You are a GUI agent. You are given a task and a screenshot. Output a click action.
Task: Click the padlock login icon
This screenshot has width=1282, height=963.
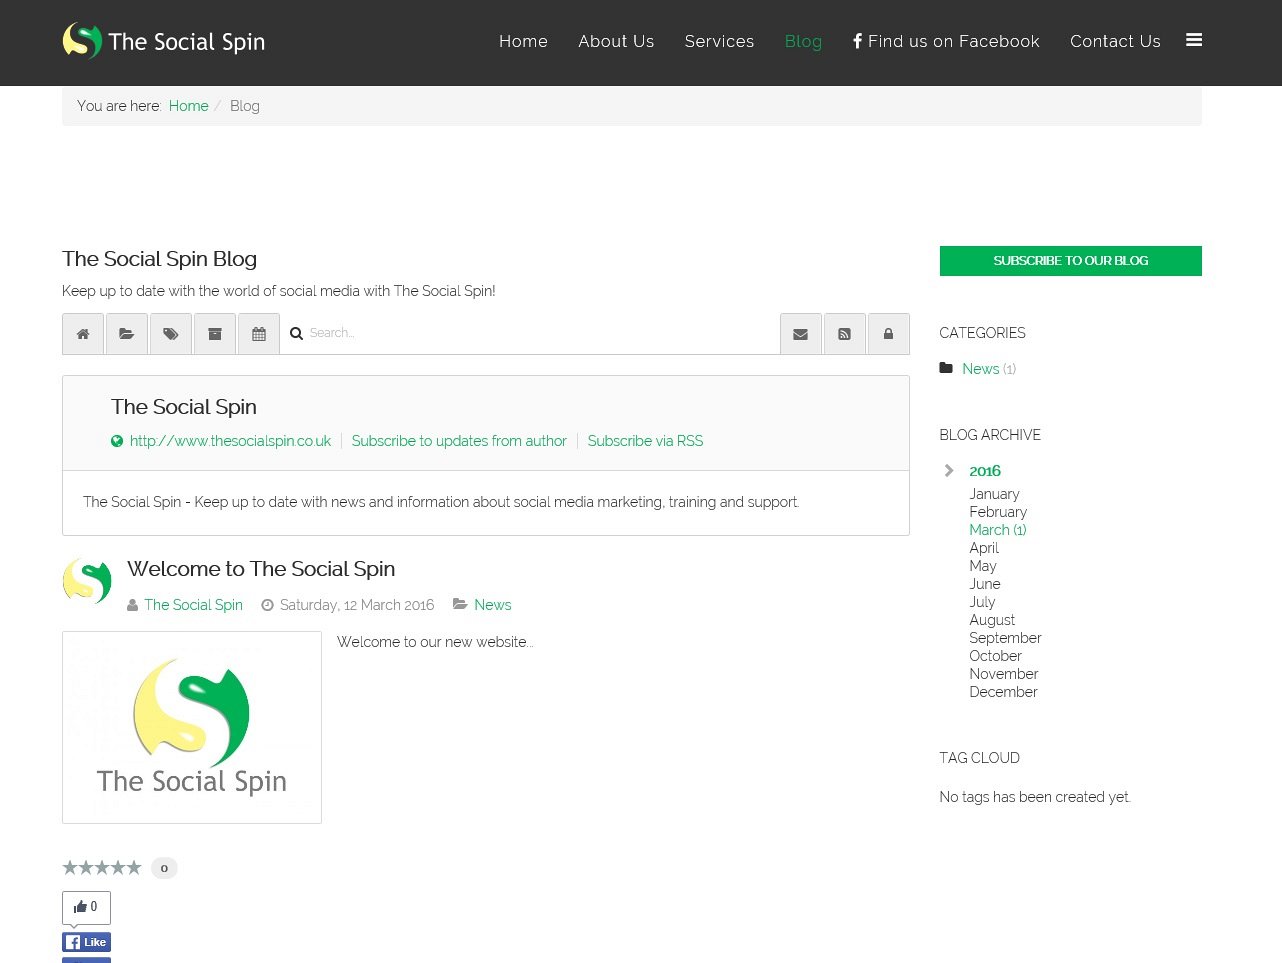coord(888,334)
